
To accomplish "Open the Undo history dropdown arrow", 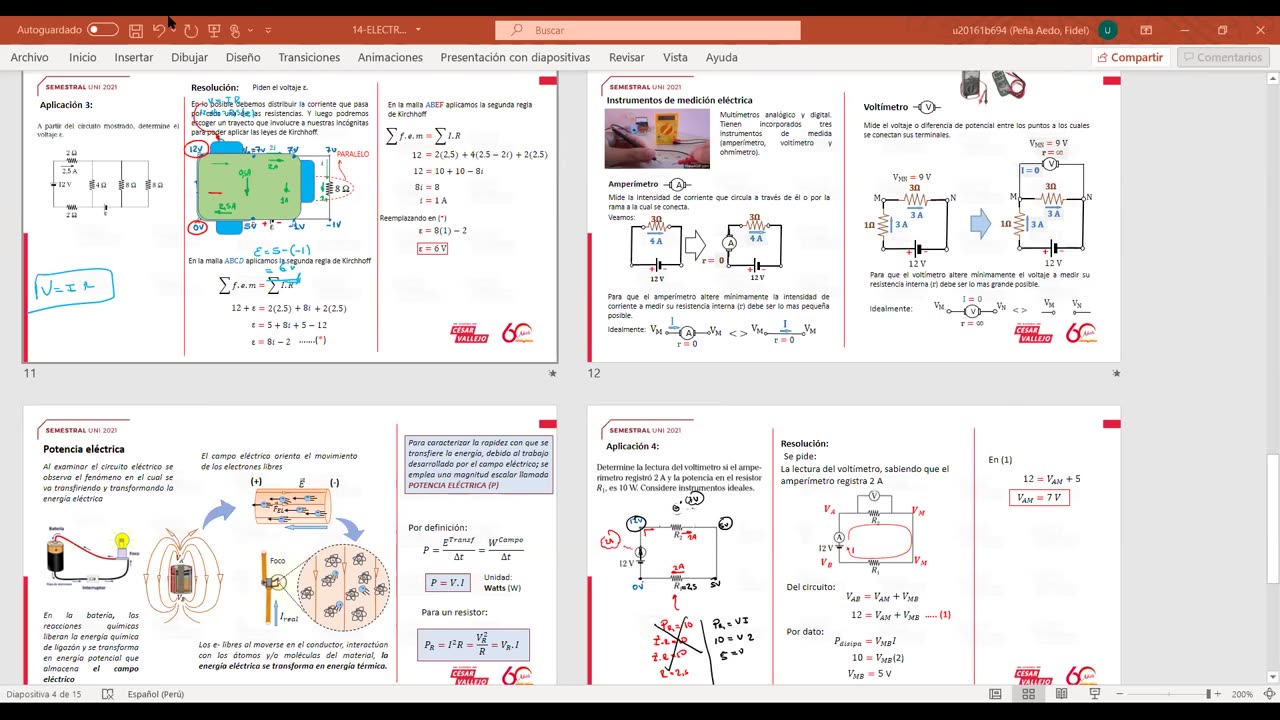I will pyautogui.click(x=173, y=30).
